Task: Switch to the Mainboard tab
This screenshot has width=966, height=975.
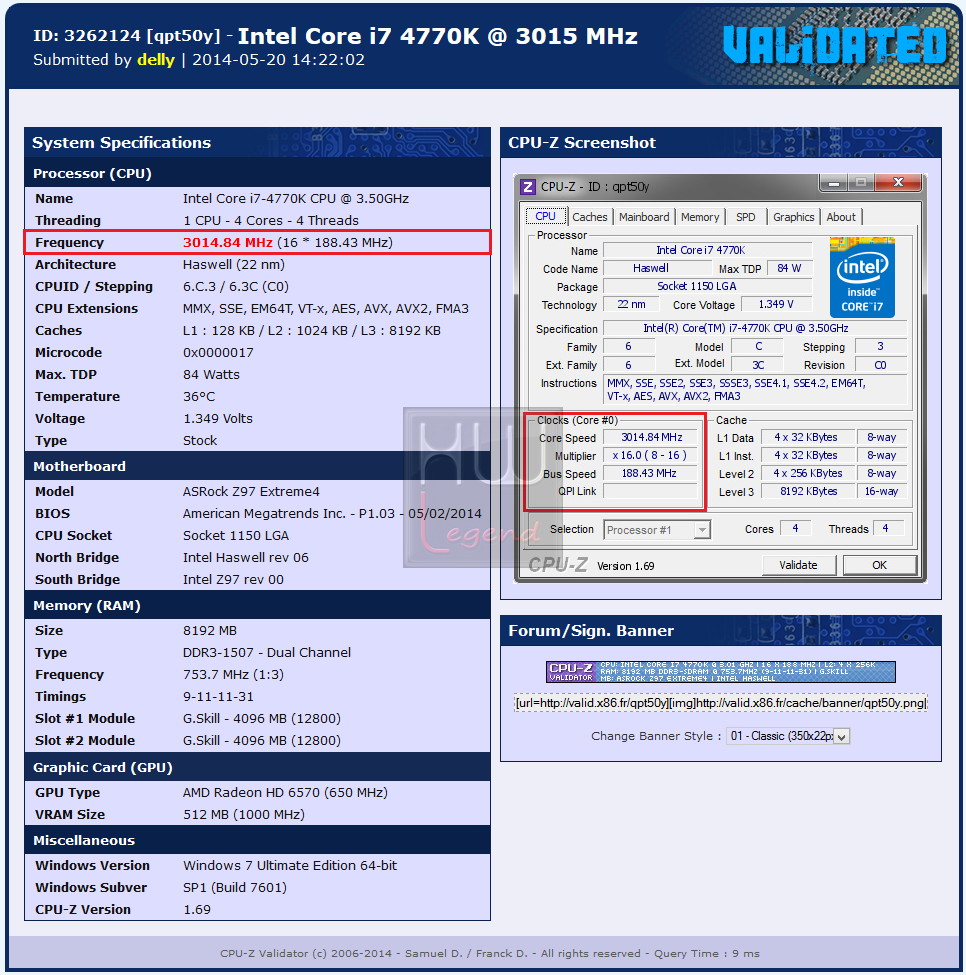Action: (x=644, y=217)
